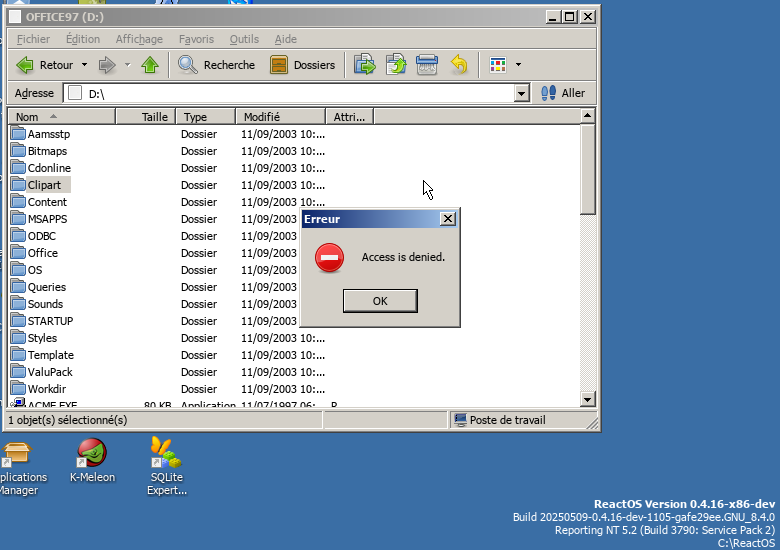Open the Aide menu
The image size is (780, 550).
[286, 39]
